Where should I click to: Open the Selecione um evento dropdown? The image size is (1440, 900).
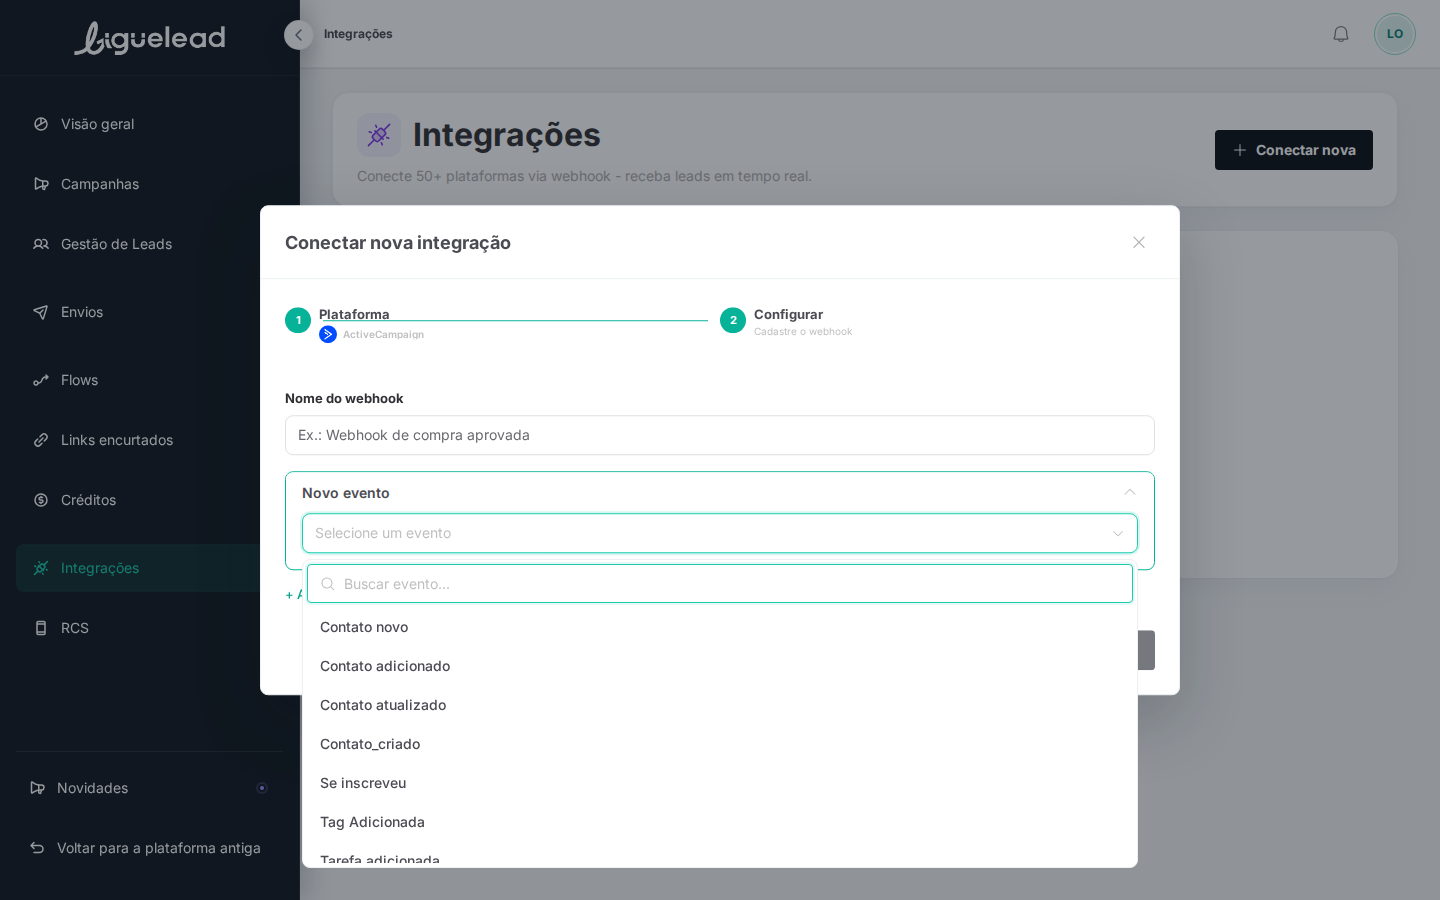(720, 533)
